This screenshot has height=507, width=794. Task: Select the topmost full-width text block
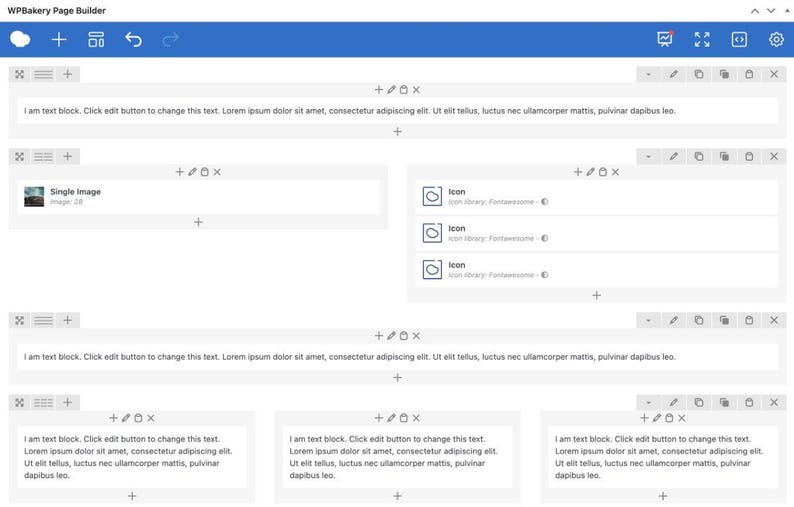(398, 111)
